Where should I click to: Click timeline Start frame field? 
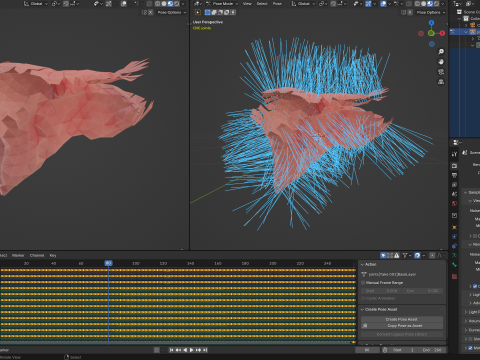point(403,350)
